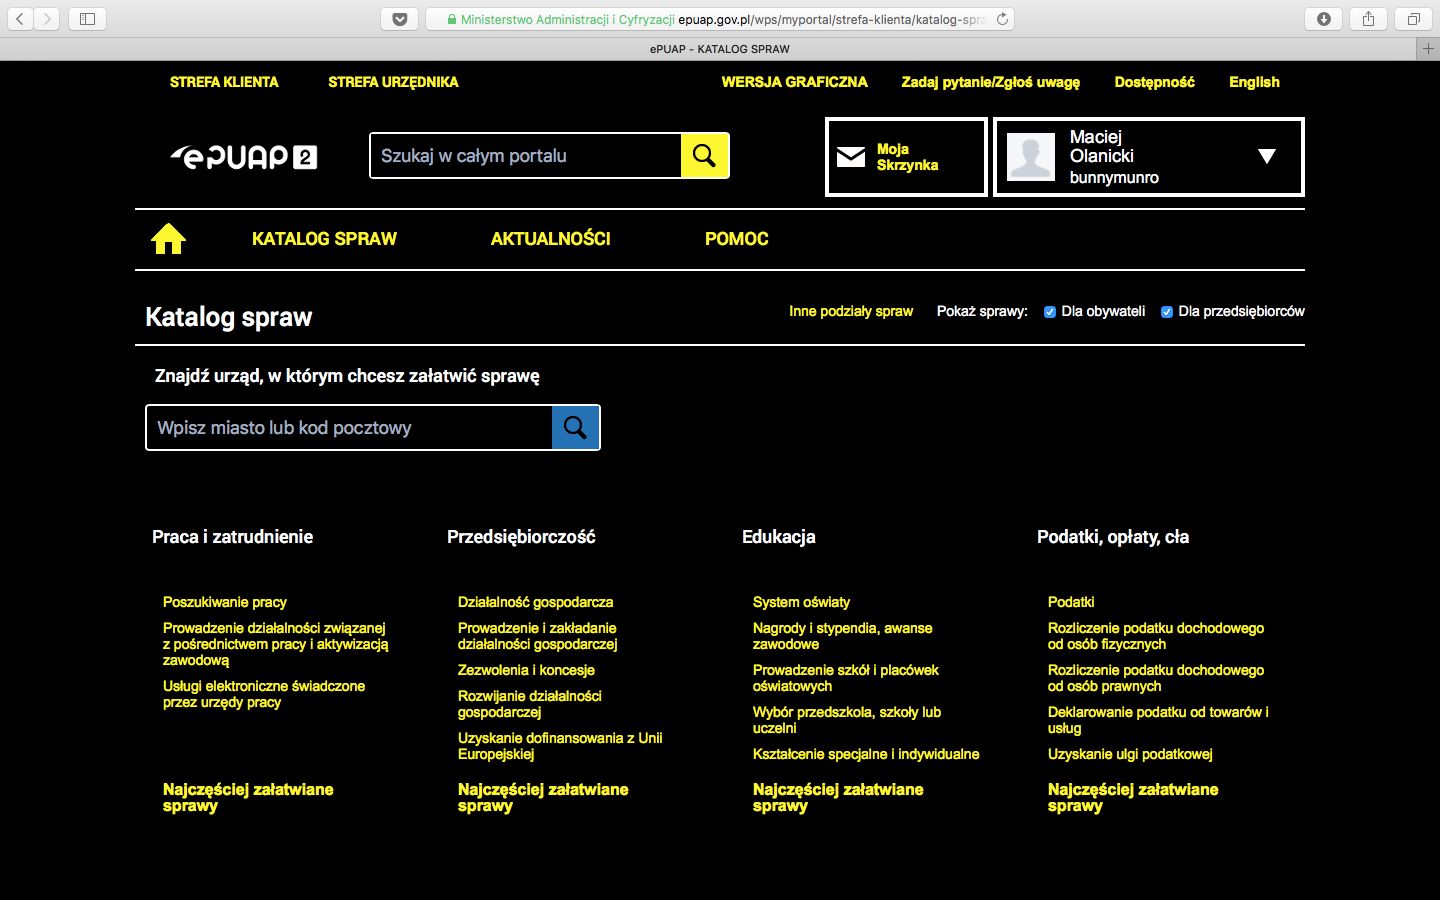
Task: Open Poszukiwanie pracy link
Action: (x=225, y=602)
